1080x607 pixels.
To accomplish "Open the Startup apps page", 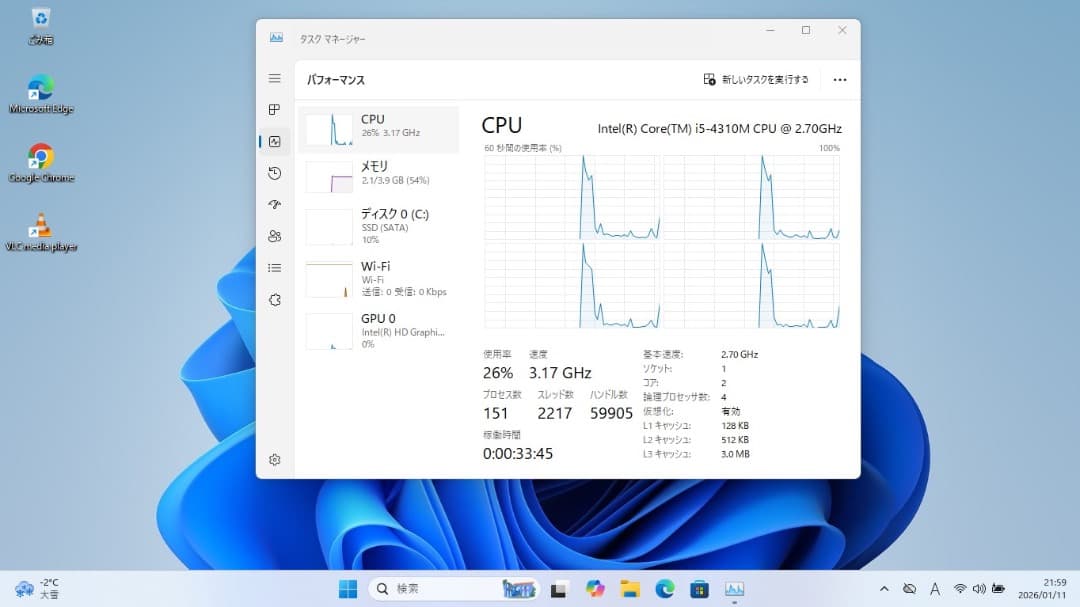I will point(275,204).
